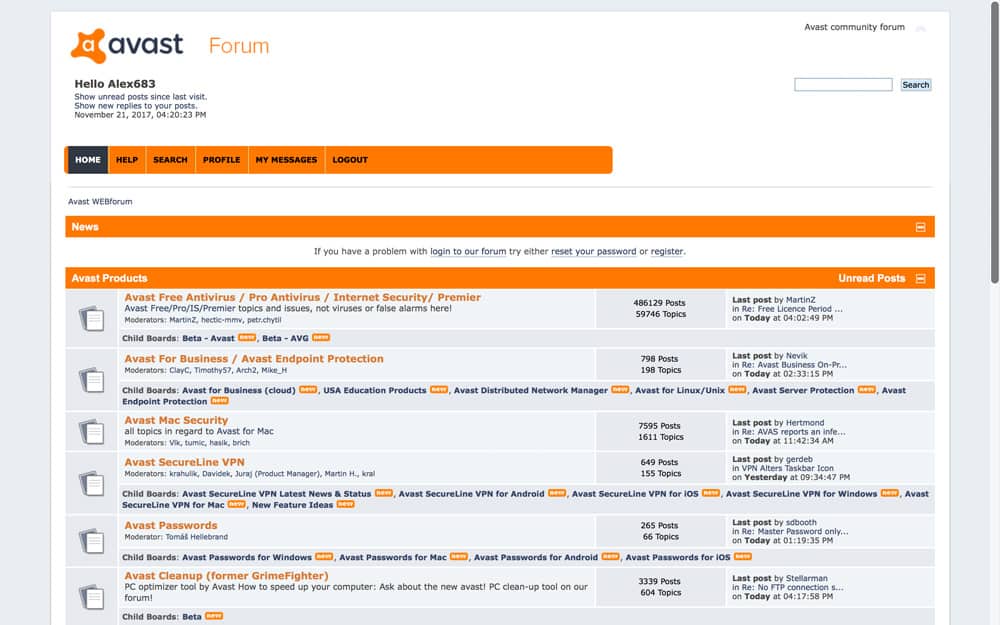1000x625 pixels.
Task: Collapse the Avast Products category
Action: pos(920,279)
